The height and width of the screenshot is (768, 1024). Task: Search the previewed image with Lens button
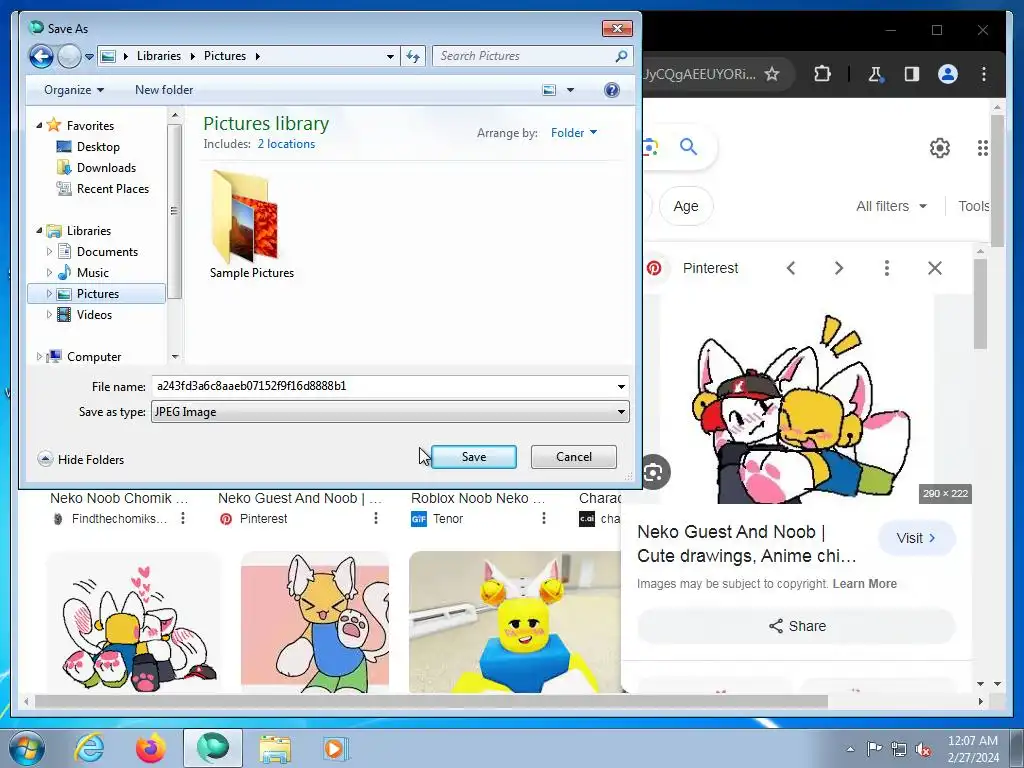point(654,472)
